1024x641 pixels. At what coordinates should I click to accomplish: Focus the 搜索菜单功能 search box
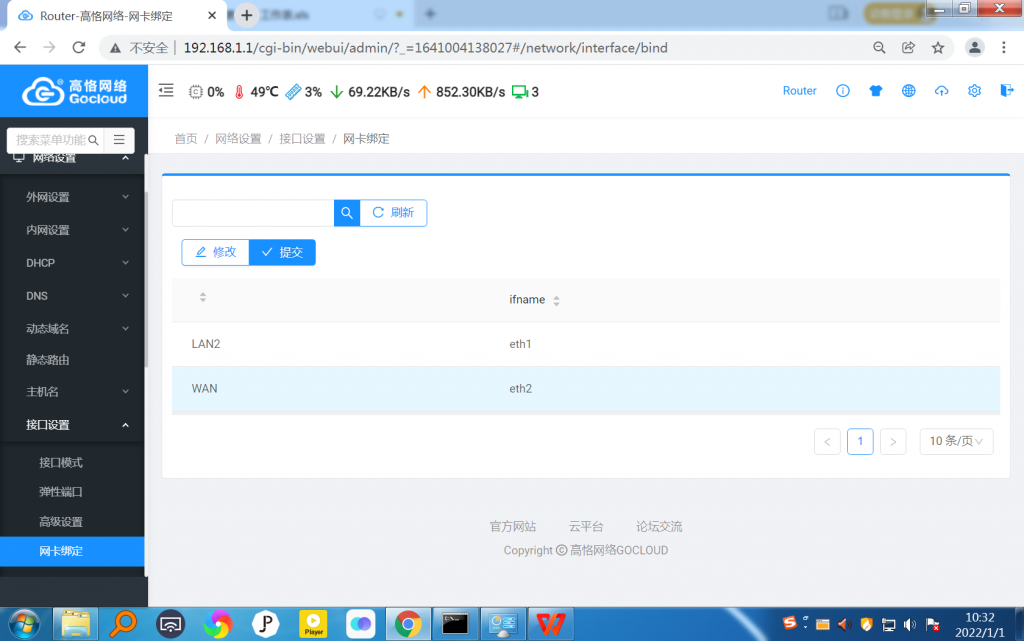tap(55, 140)
